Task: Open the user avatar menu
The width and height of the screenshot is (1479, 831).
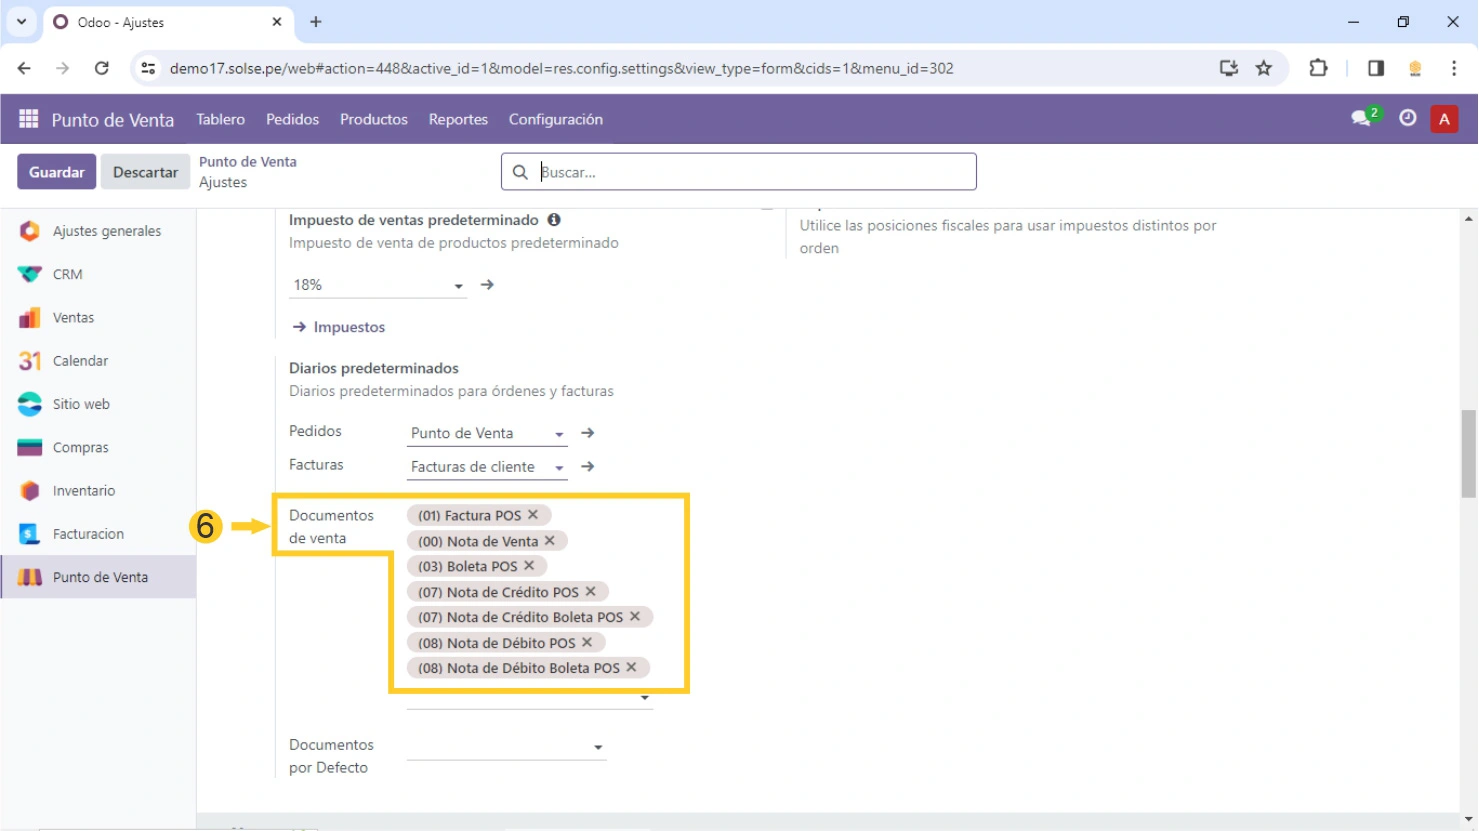Action: [x=1443, y=119]
